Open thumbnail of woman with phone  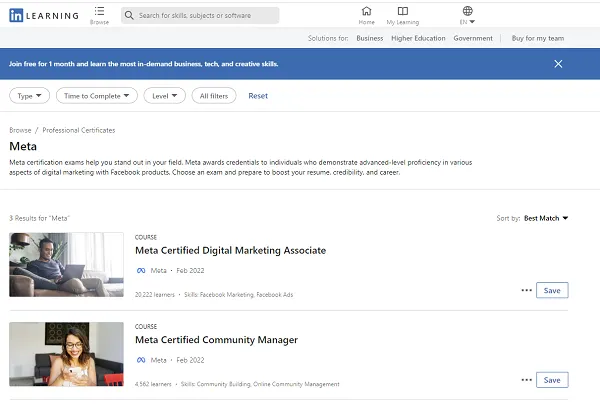point(67,354)
